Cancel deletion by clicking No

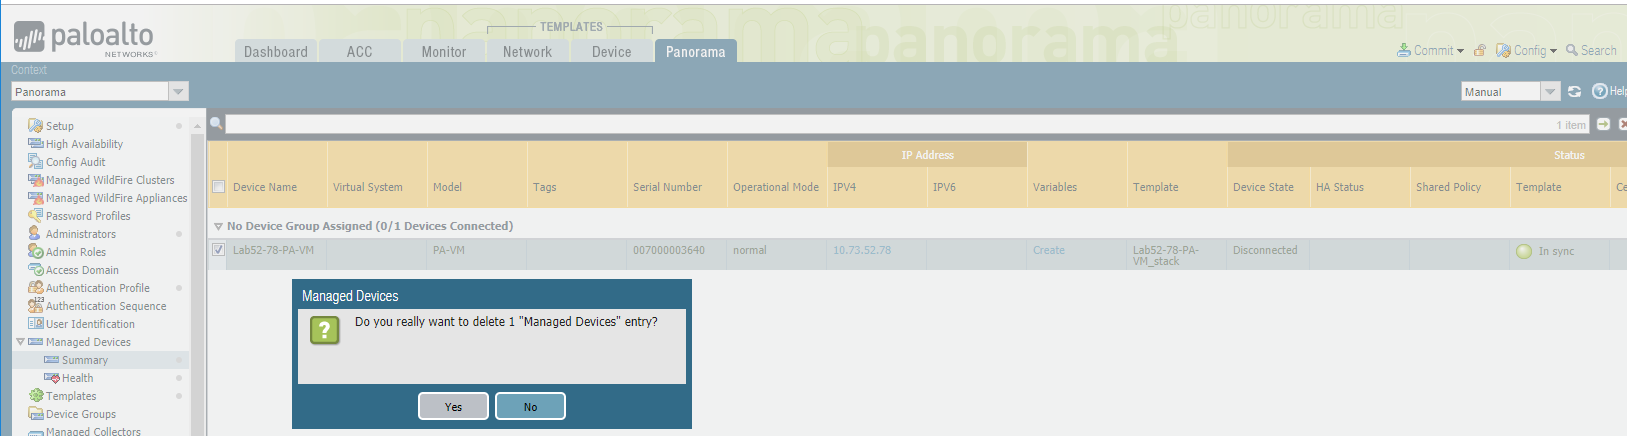(x=530, y=406)
